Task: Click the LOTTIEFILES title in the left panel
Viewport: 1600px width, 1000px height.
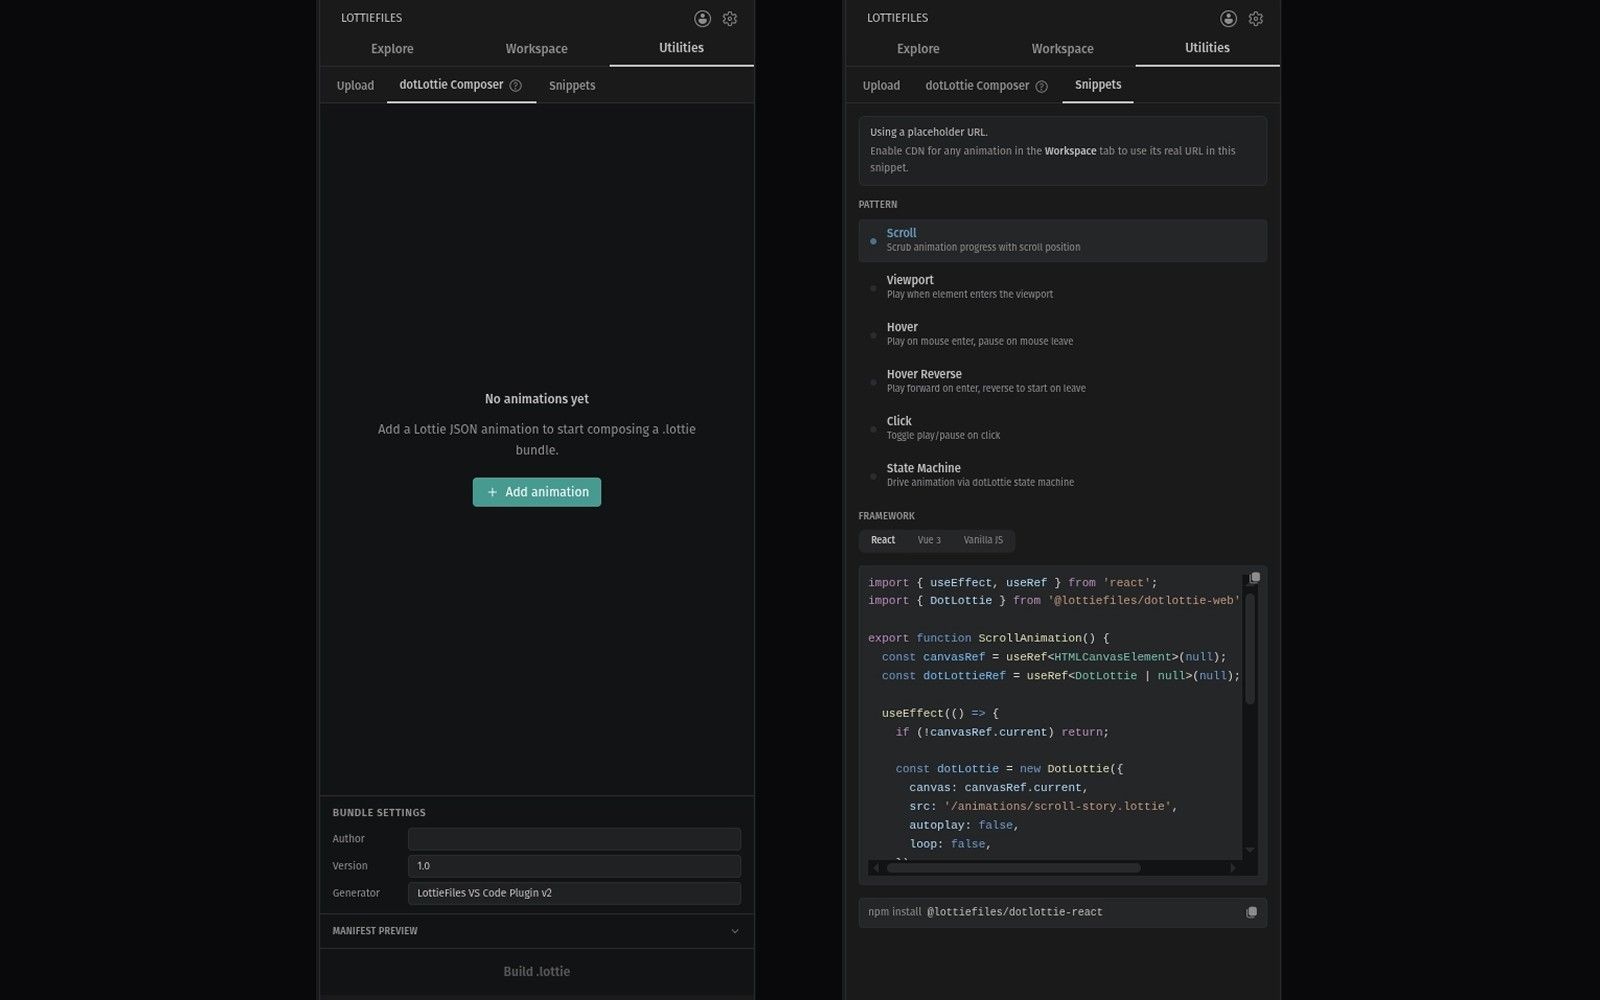Action: click(x=371, y=18)
